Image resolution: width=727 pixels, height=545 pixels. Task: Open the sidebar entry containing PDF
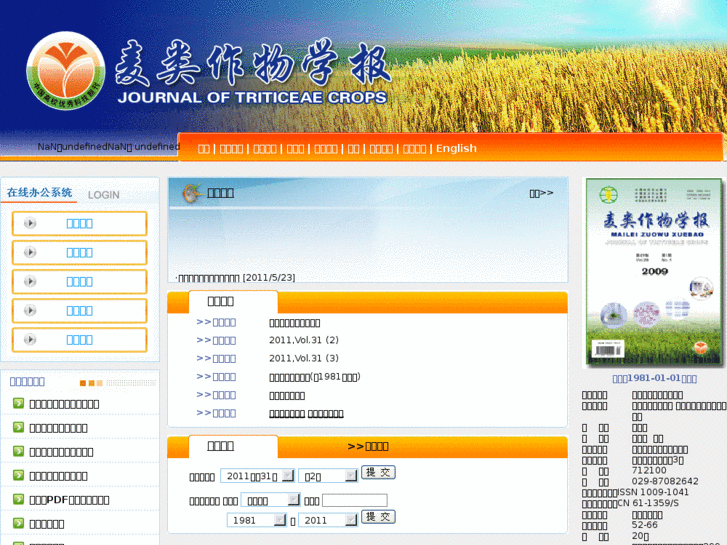(x=69, y=500)
